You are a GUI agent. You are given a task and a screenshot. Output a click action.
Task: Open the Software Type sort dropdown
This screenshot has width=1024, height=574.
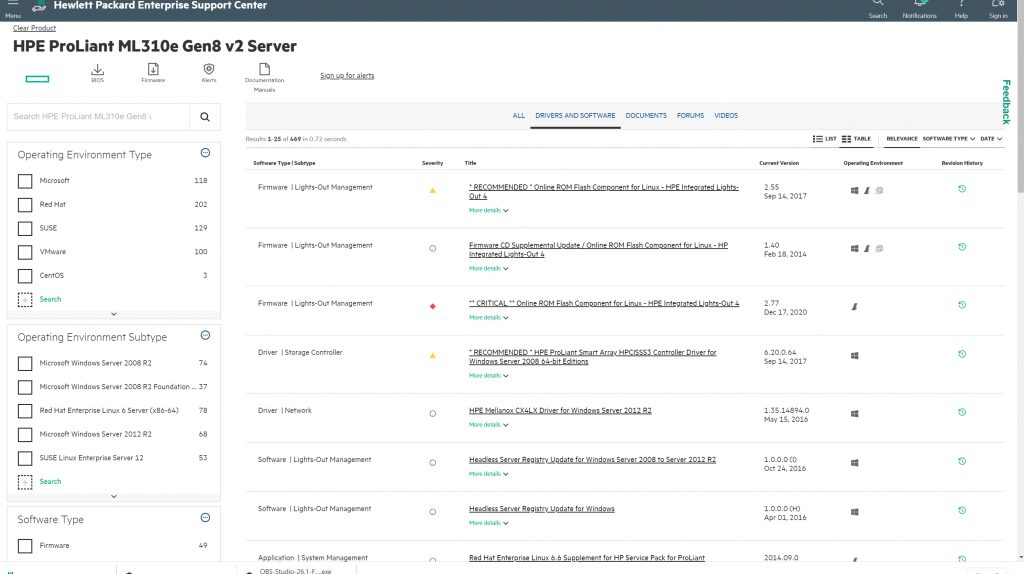(948, 139)
